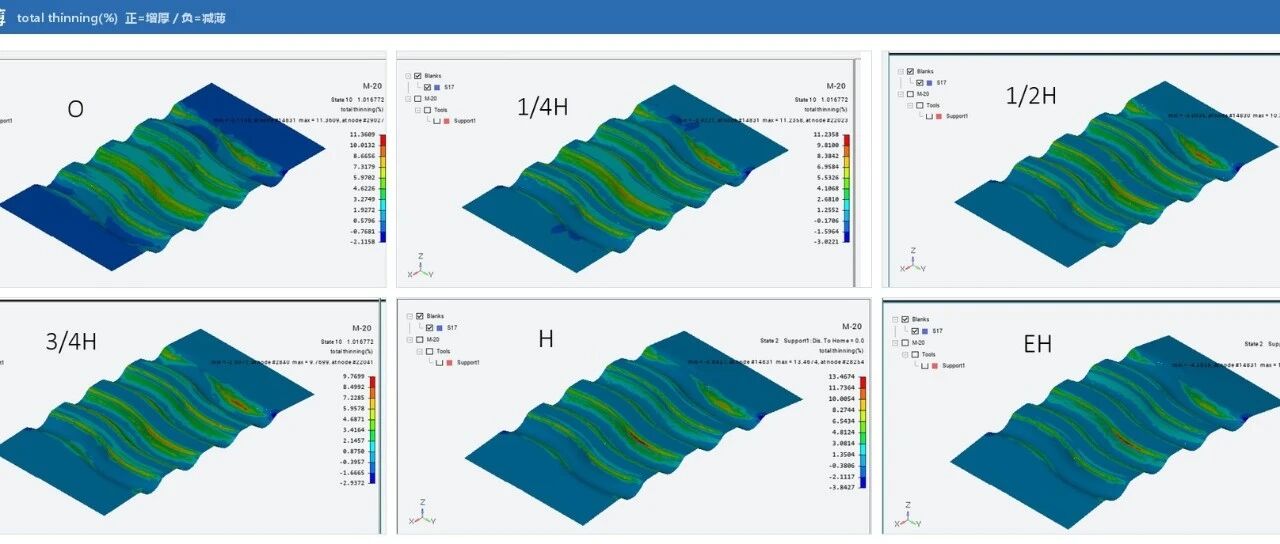This screenshot has height=544, width=1280.
Task: Enable Support1 checkbox in the 1/2H panel
Action: pos(929,116)
